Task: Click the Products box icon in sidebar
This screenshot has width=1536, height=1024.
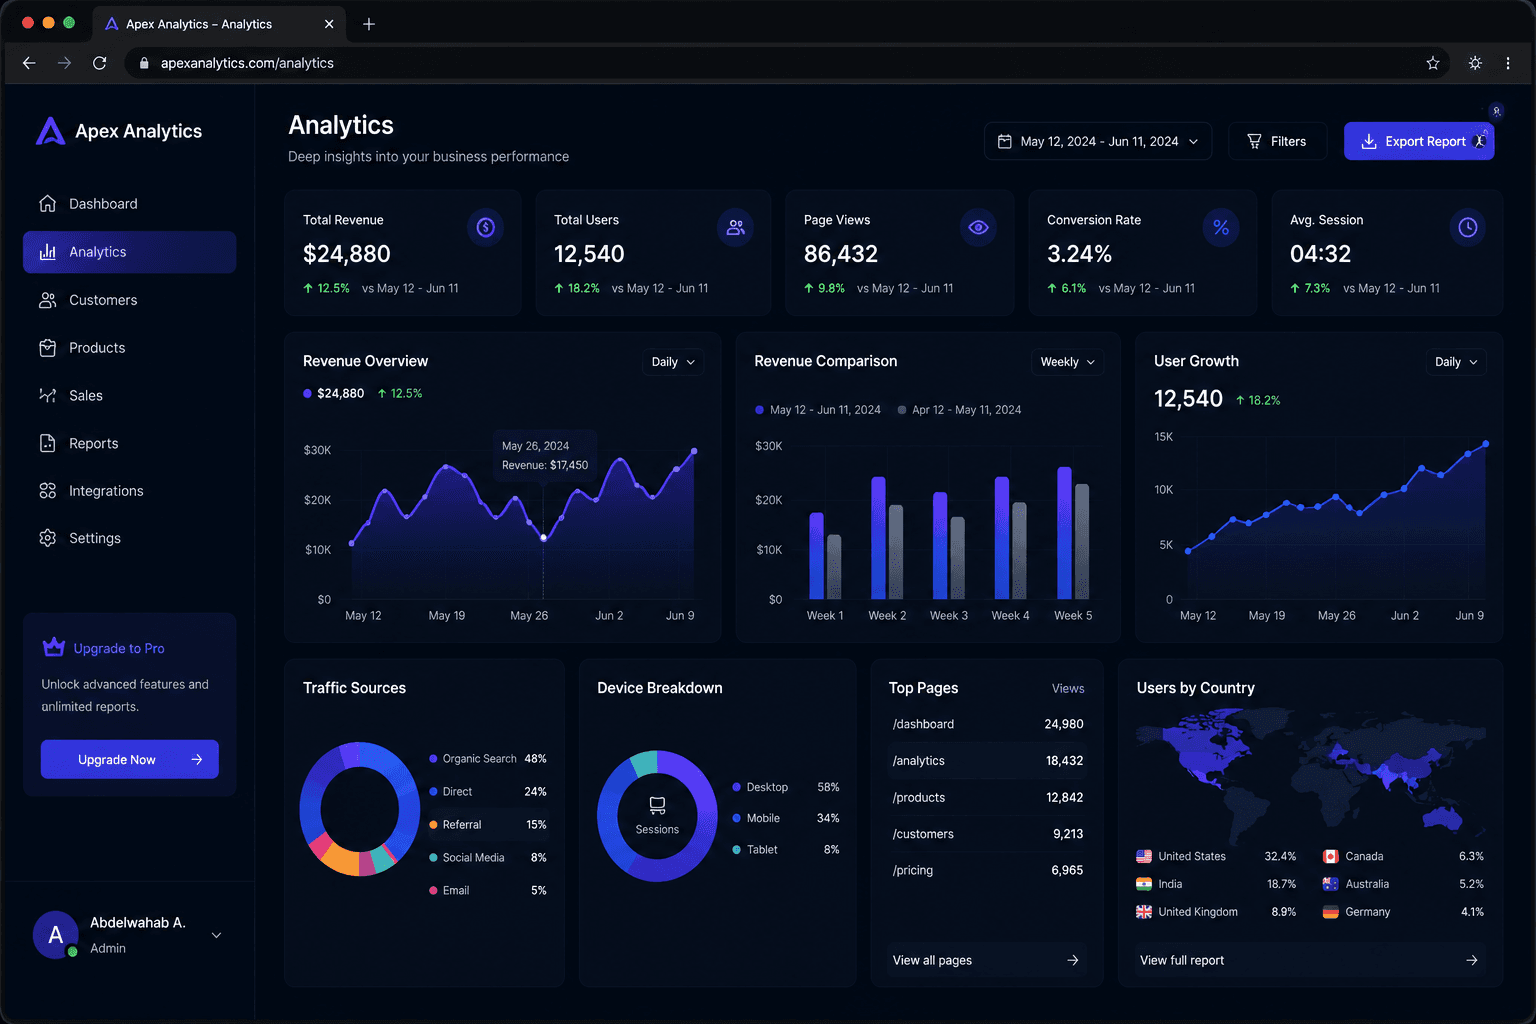Action: 47,348
